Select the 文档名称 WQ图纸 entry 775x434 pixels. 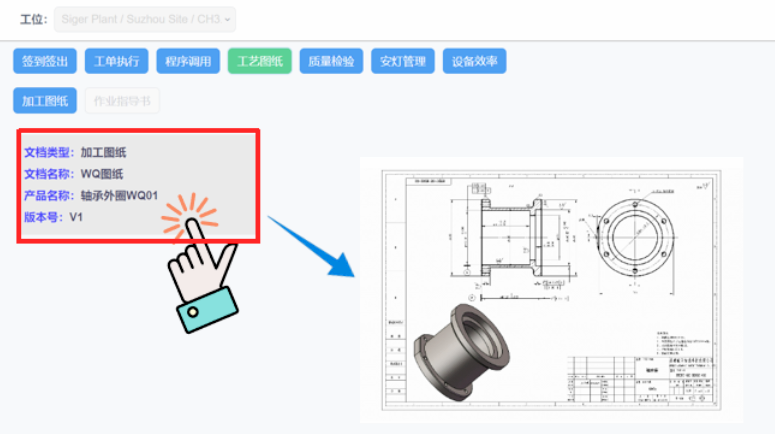pos(74,174)
